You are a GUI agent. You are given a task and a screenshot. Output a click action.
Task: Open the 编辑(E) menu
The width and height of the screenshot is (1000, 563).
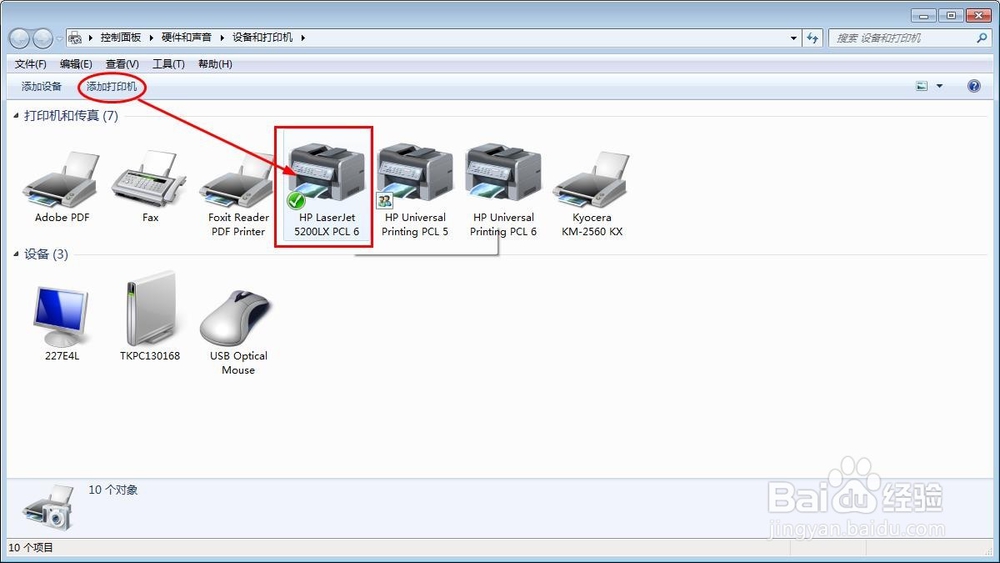tap(76, 64)
